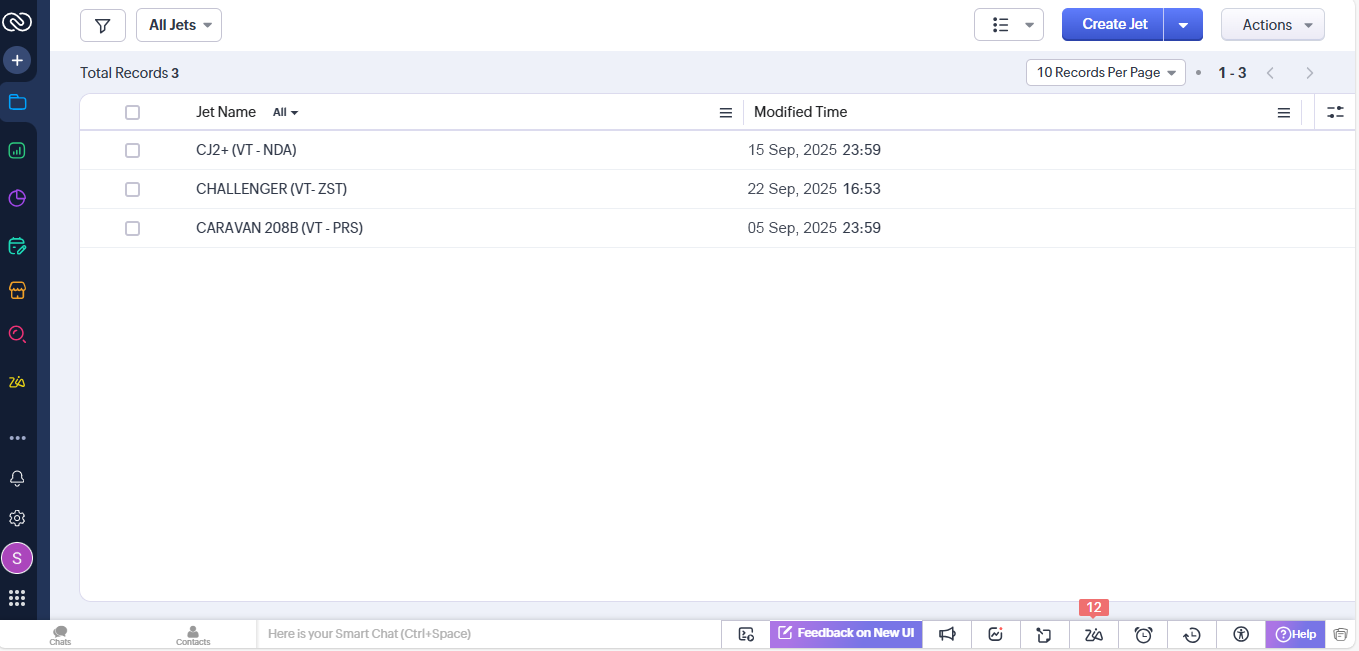1359x651 pixels.
Task: Click the column settings icon in table header
Action: [x=1335, y=112]
